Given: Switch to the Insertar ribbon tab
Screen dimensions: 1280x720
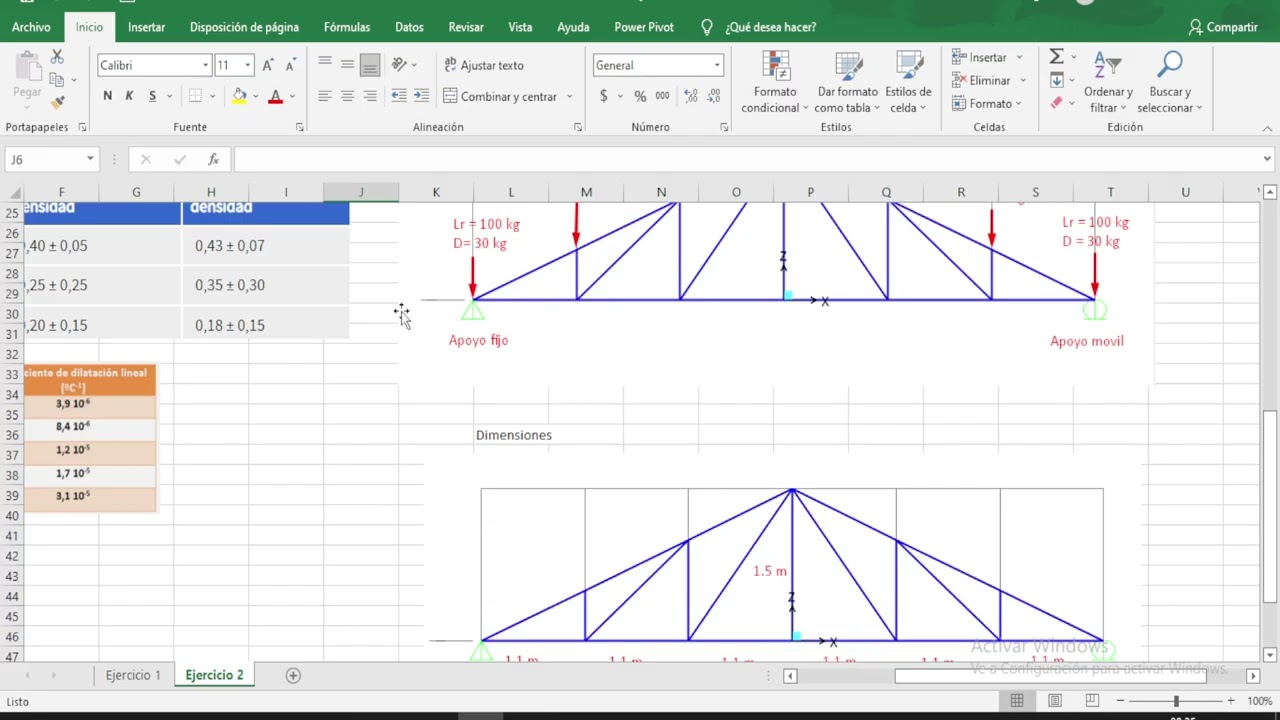Looking at the screenshot, I should [146, 27].
